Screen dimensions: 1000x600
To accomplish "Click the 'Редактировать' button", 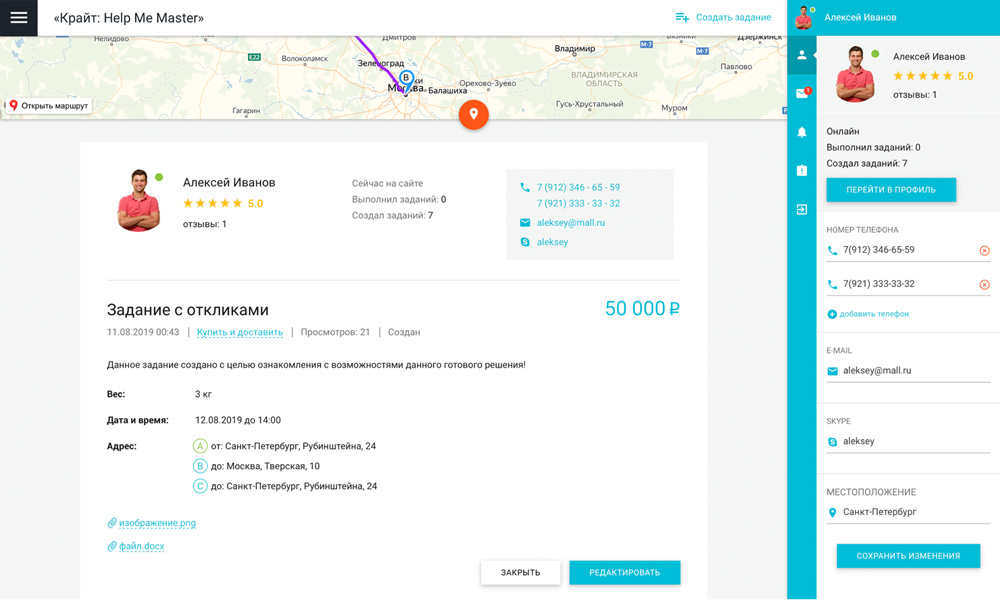I will click(624, 572).
